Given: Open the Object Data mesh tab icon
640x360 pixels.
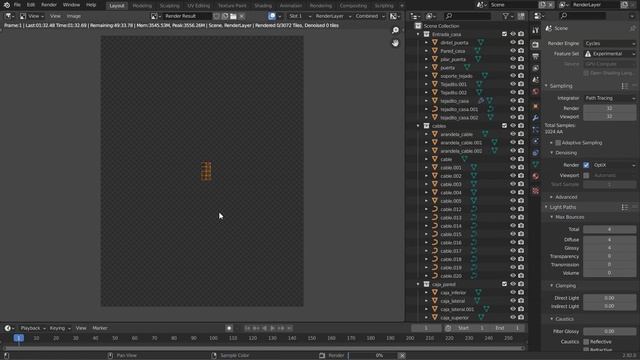Looking at the screenshot, I should click(536, 164).
